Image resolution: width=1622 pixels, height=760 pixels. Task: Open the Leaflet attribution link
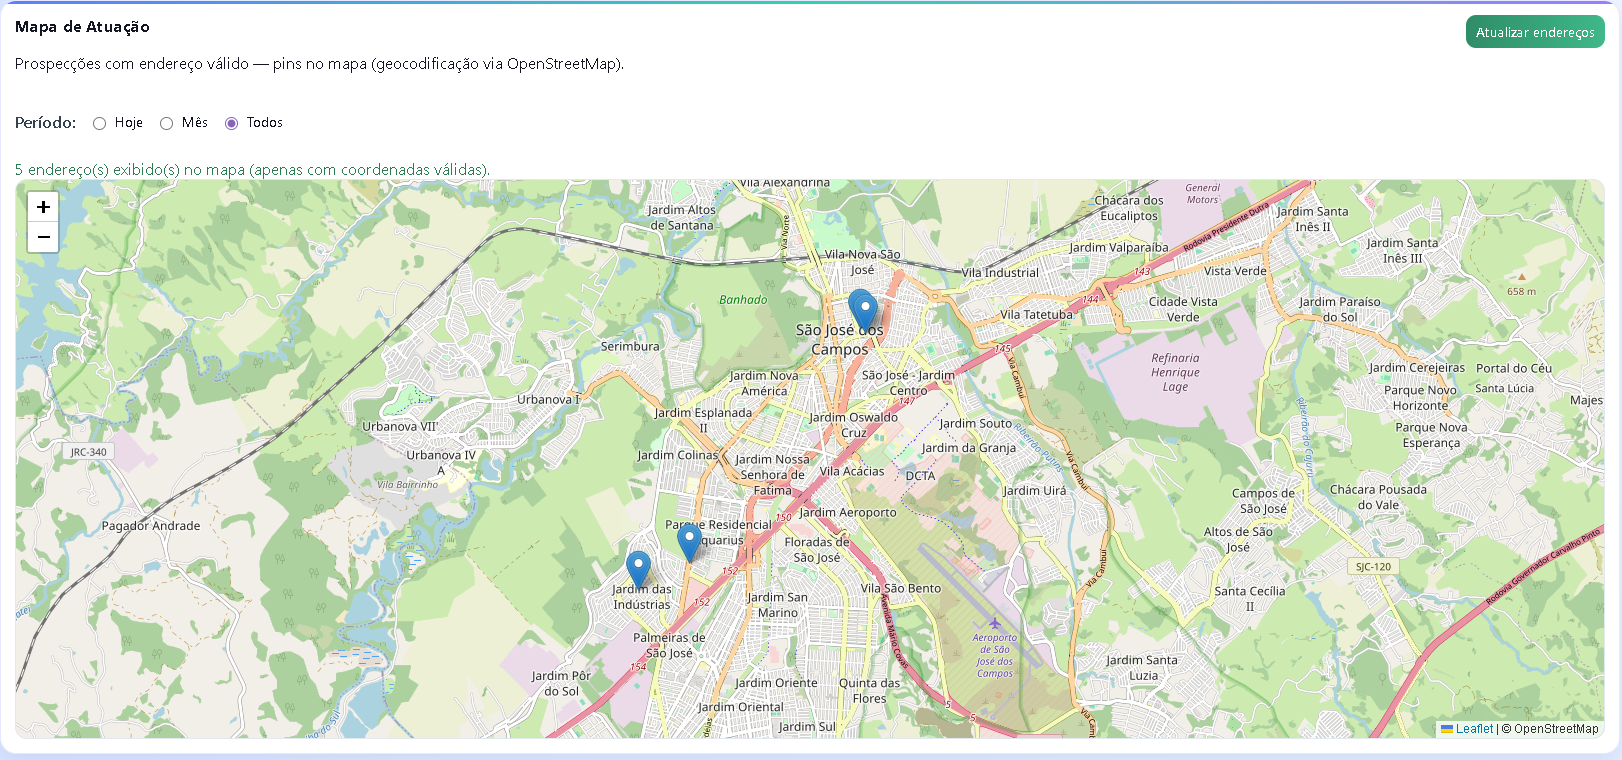[1474, 729]
